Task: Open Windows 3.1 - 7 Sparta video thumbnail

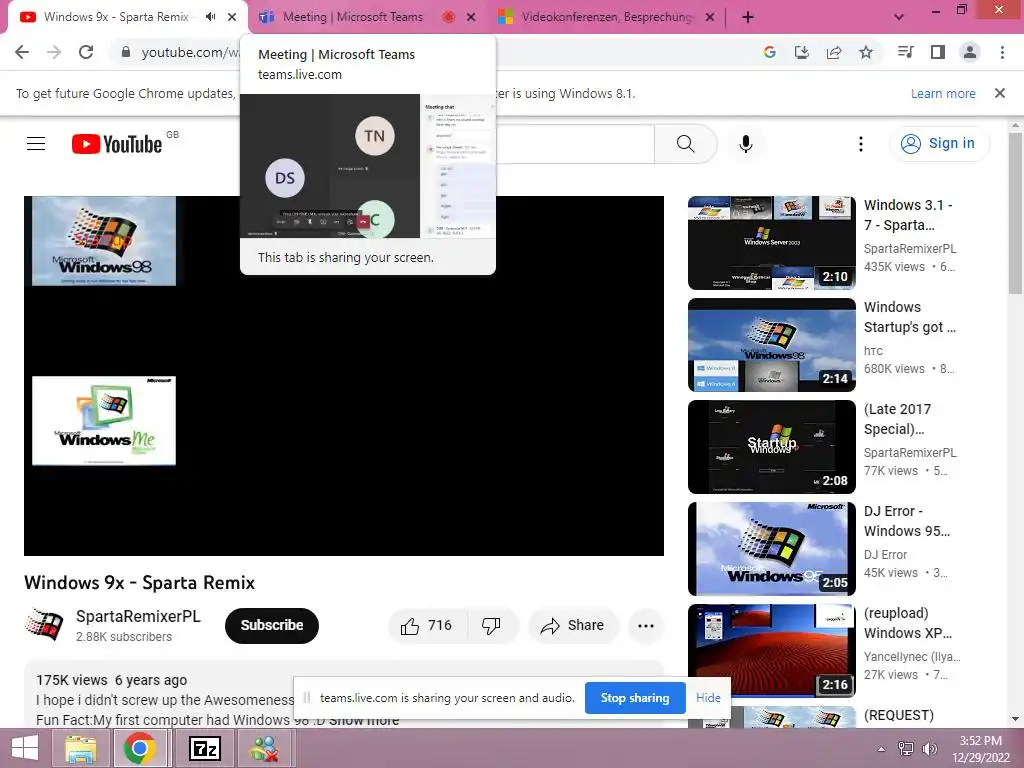Action: tap(771, 242)
